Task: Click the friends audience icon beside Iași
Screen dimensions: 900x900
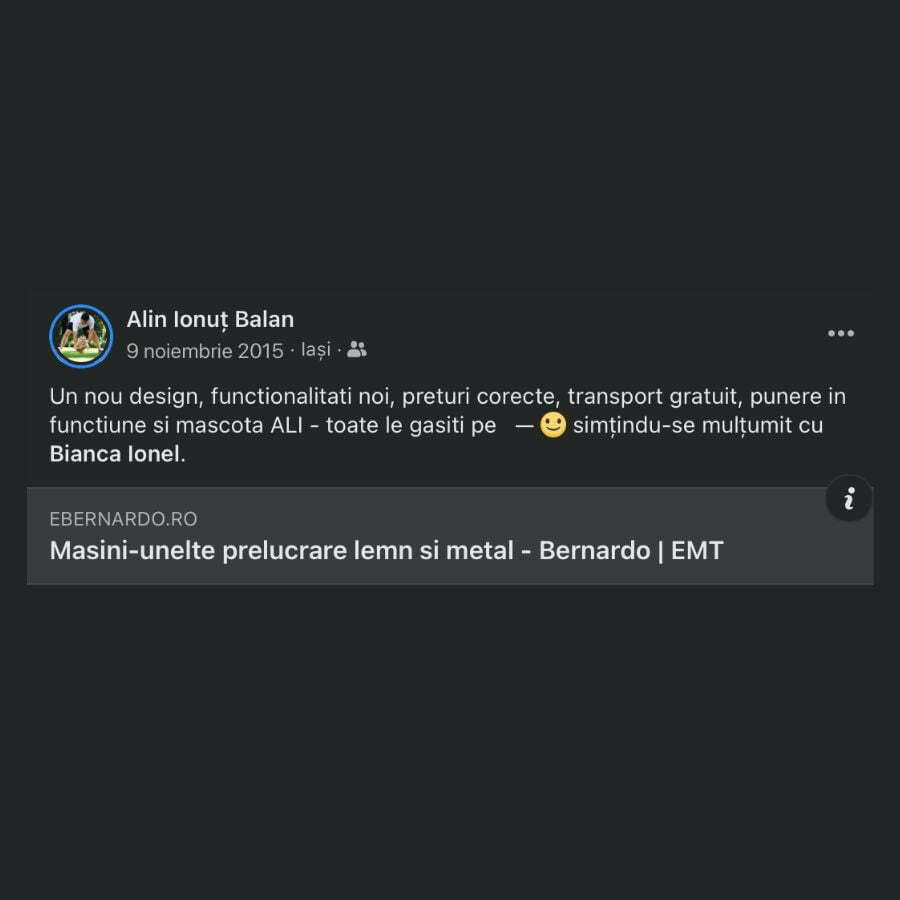Action: [x=356, y=349]
